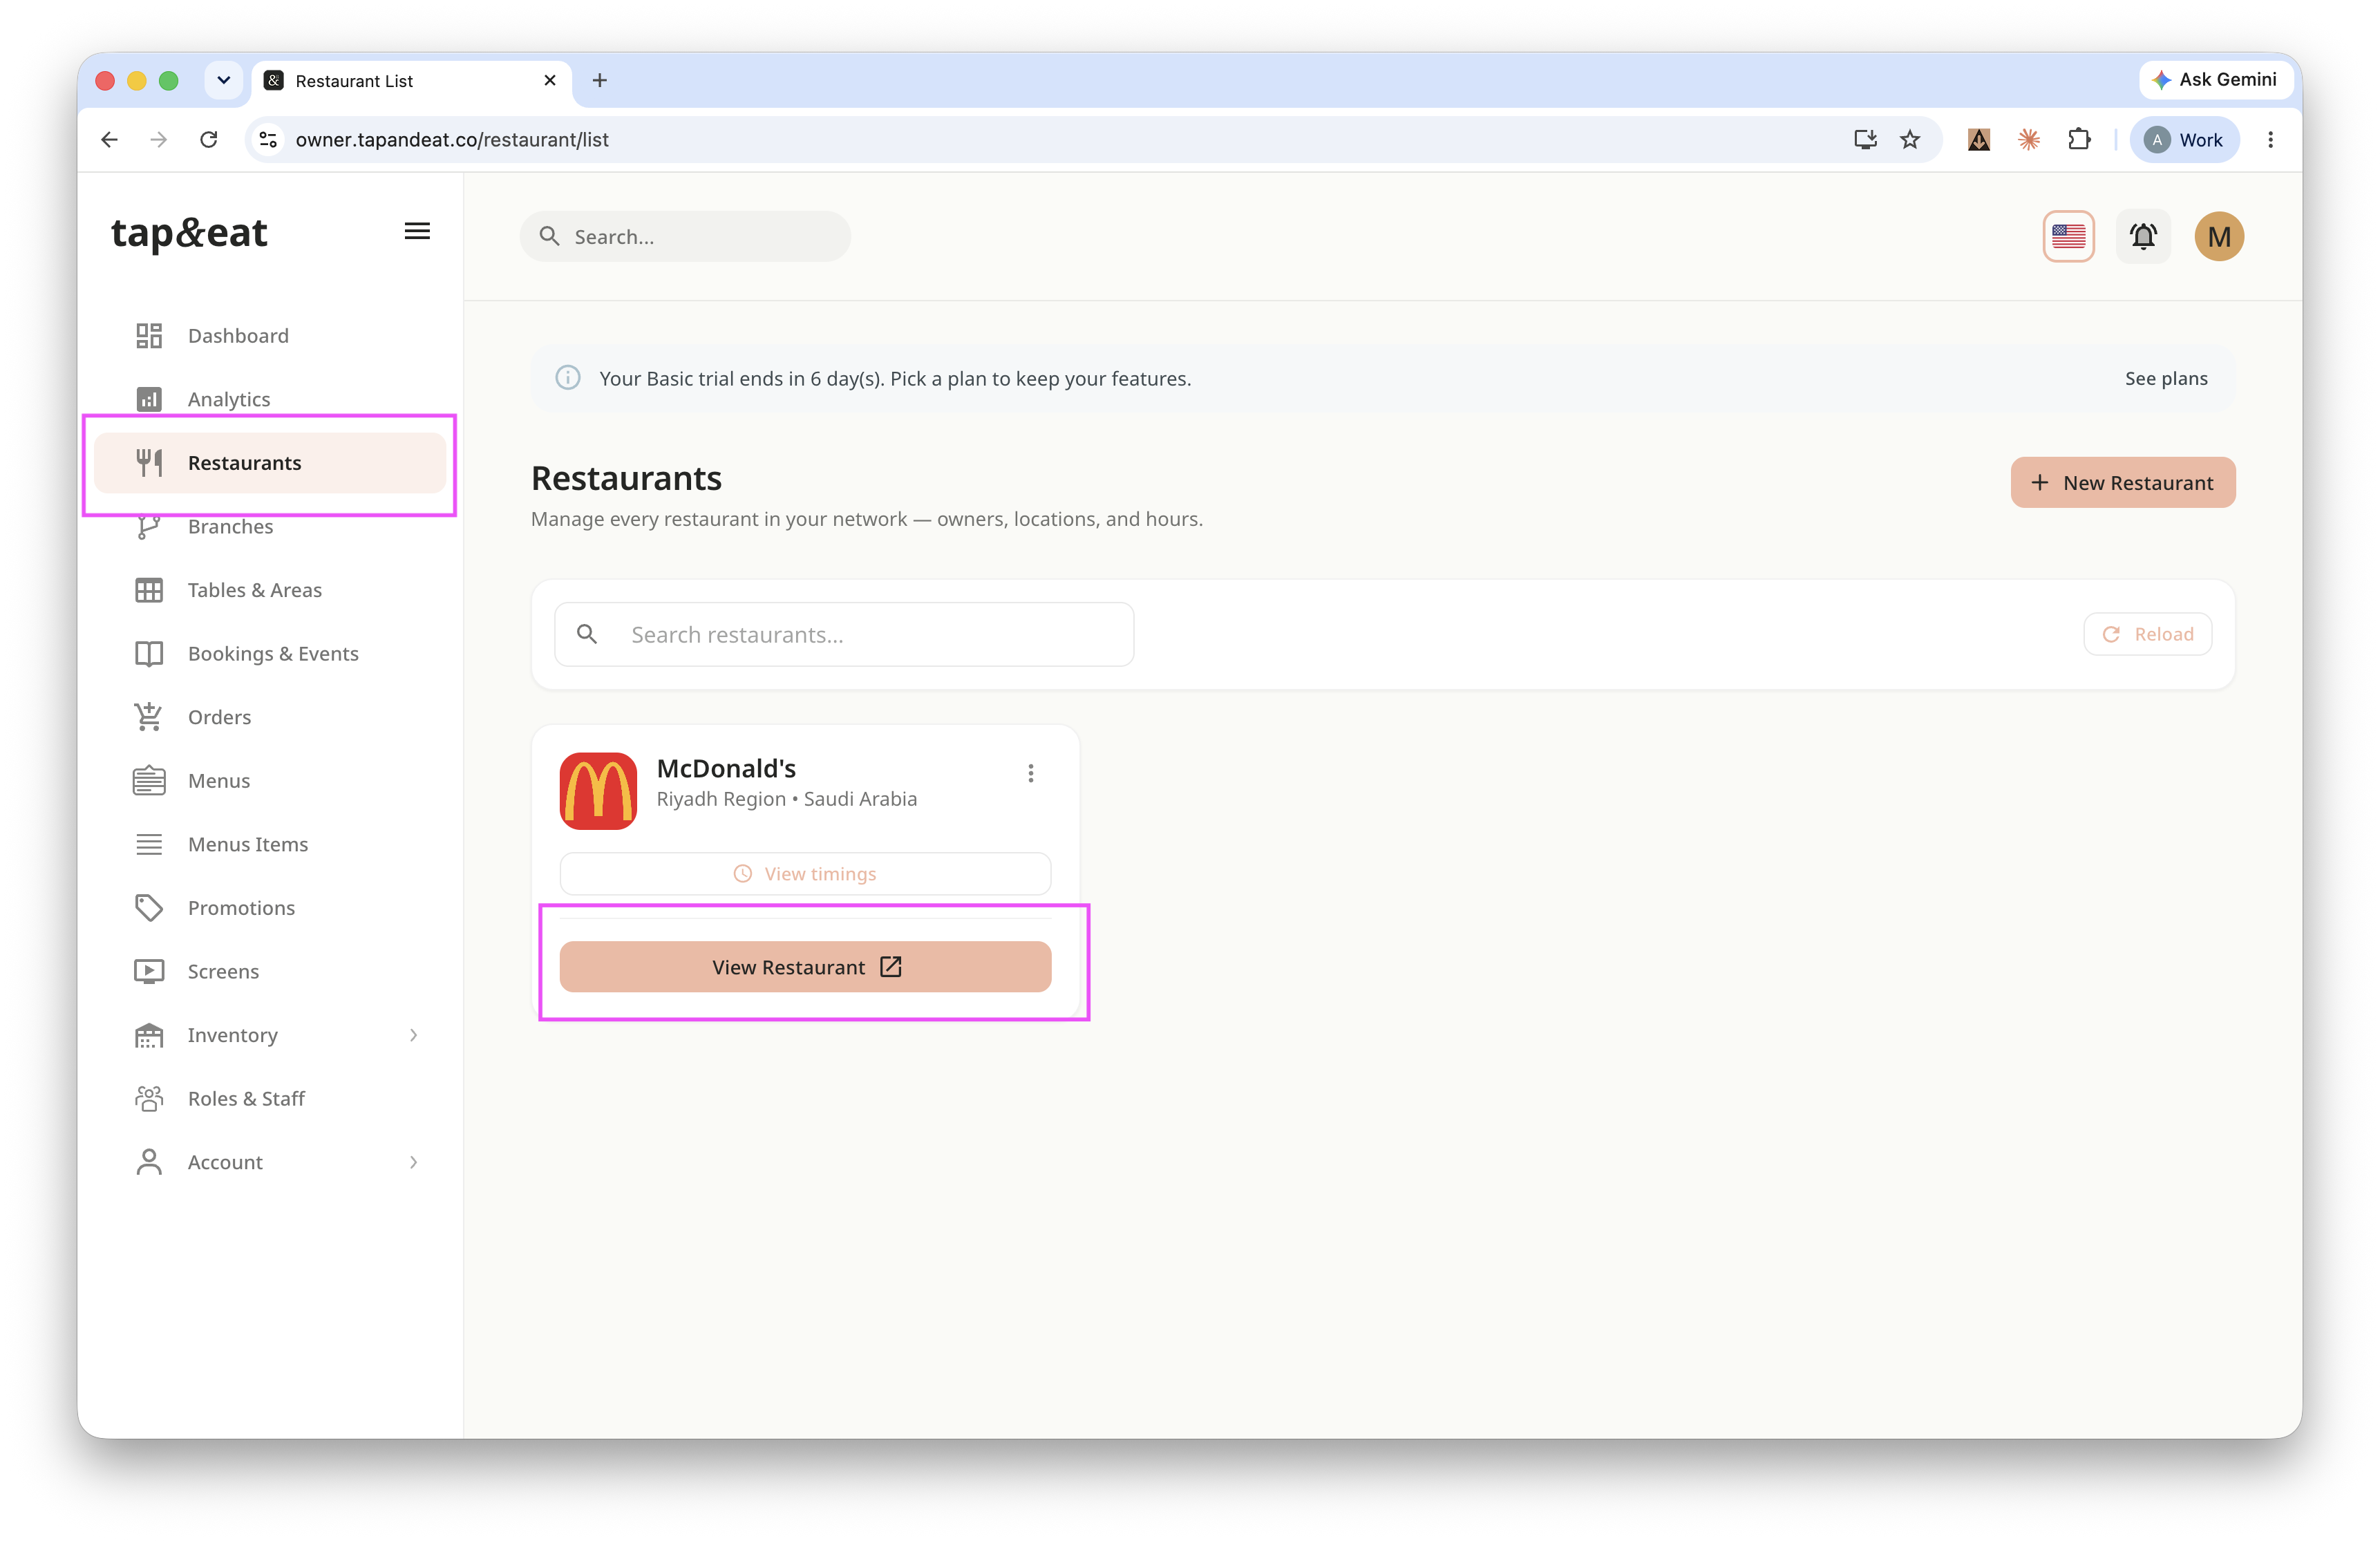Viewport: 2380px width, 1541px height.
Task: Click the McDonald's restaurant name
Action: pyautogui.click(x=726, y=769)
